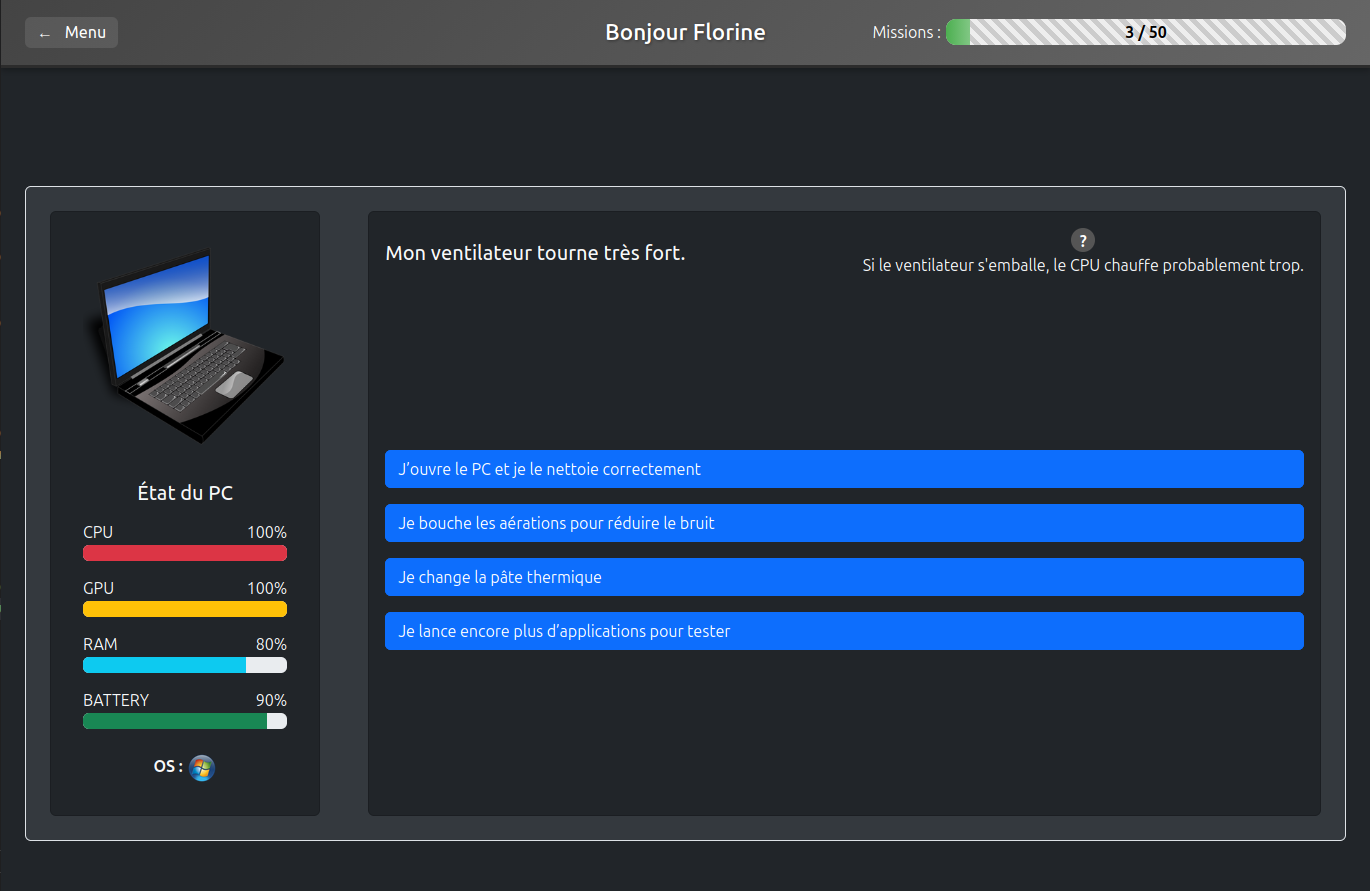Click the Windows OS logo icon
1370x891 pixels.
click(x=202, y=768)
